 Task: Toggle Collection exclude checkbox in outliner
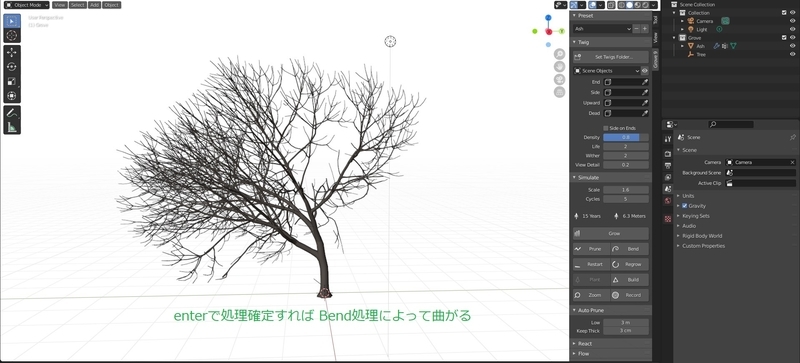tap(784, 13)
